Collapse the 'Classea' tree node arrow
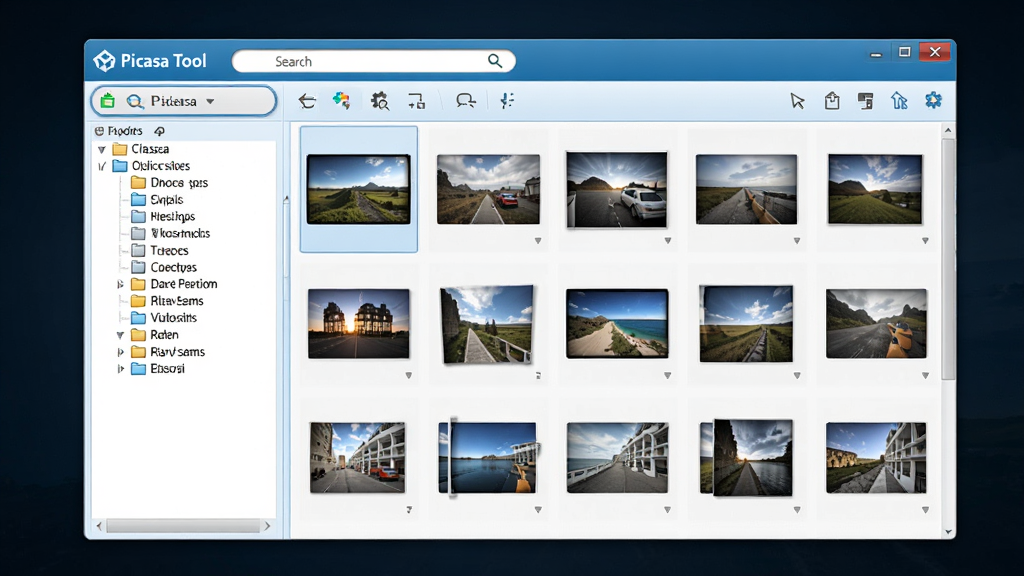Screen dimensions: 1024x576 click(102, 150)
